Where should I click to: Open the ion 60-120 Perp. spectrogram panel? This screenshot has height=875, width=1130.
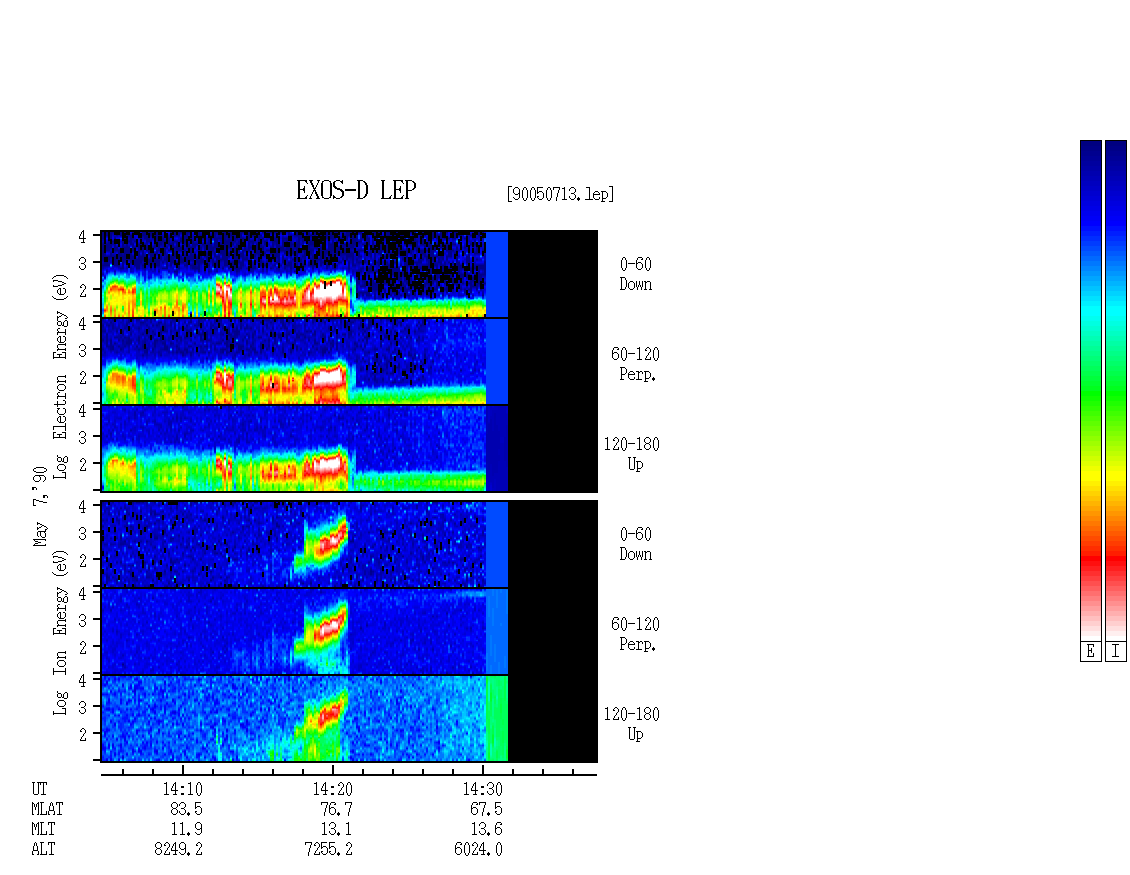349,631
